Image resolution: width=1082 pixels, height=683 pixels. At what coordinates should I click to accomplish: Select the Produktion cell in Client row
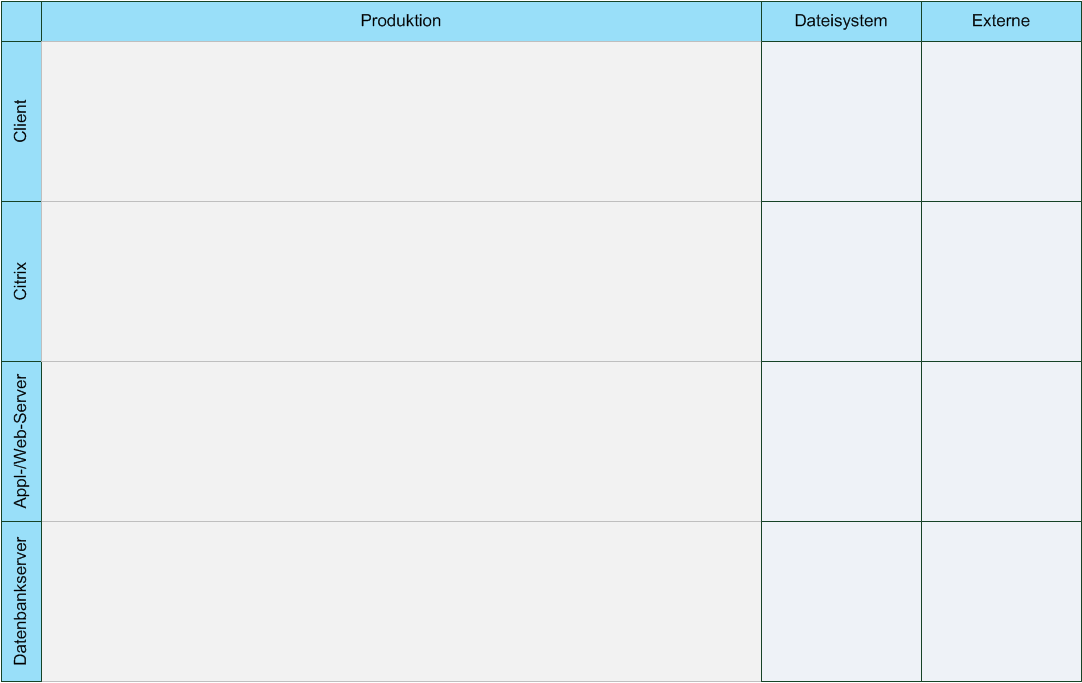(400, 121)
